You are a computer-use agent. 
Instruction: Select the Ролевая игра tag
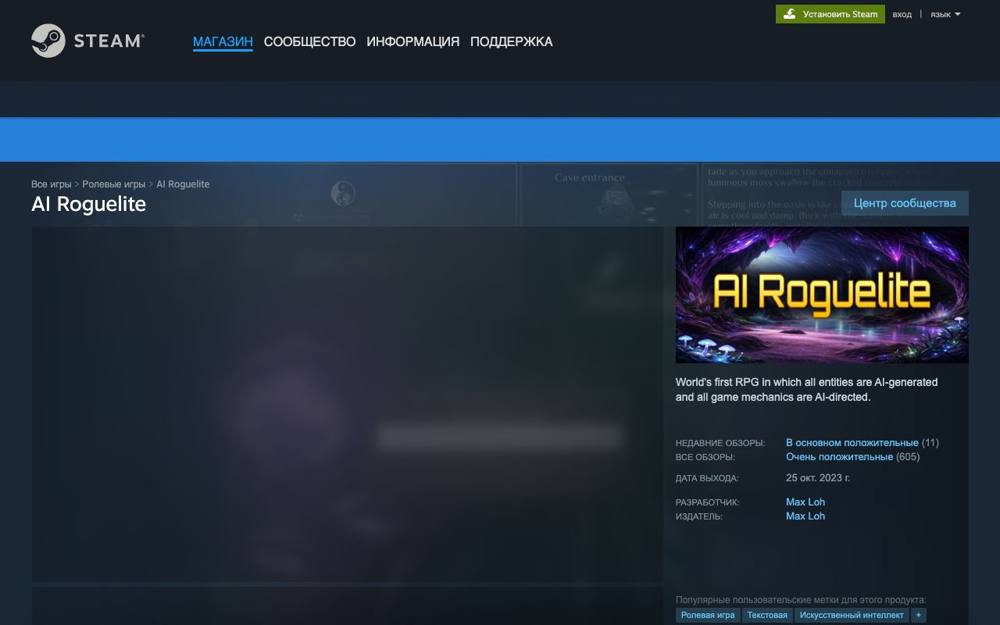[x=707, y=615]
